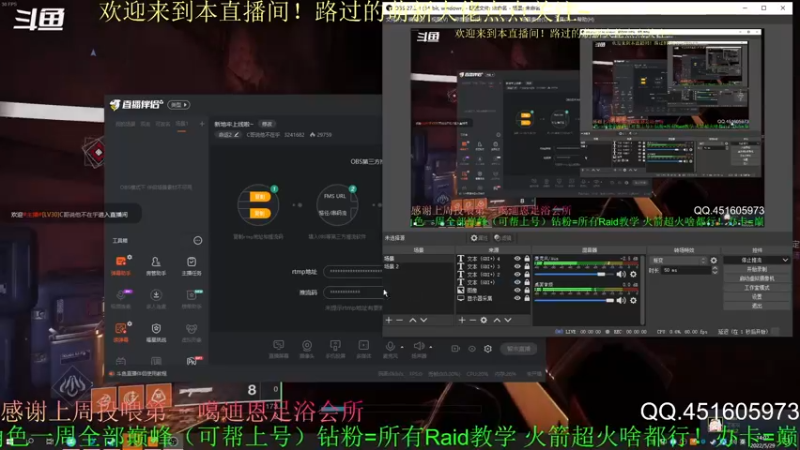Expand the arrow beside 停止推流
The image size is (800, 450).
click(x=785, y=260)
